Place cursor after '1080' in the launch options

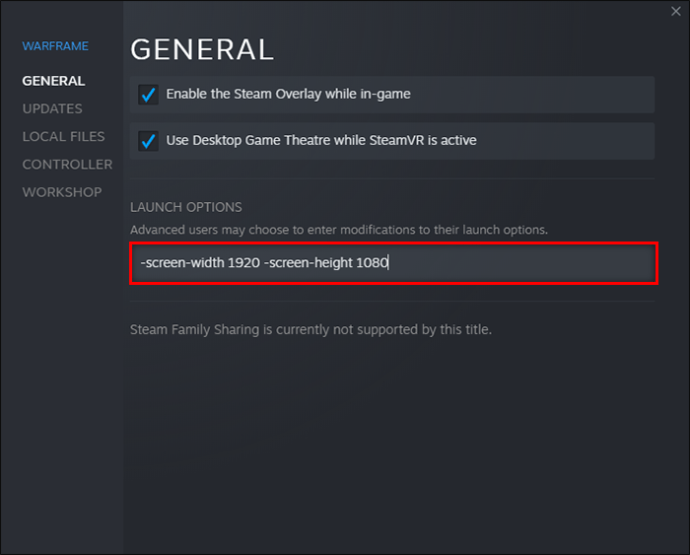pyautogui.click(x=389, y=263)
